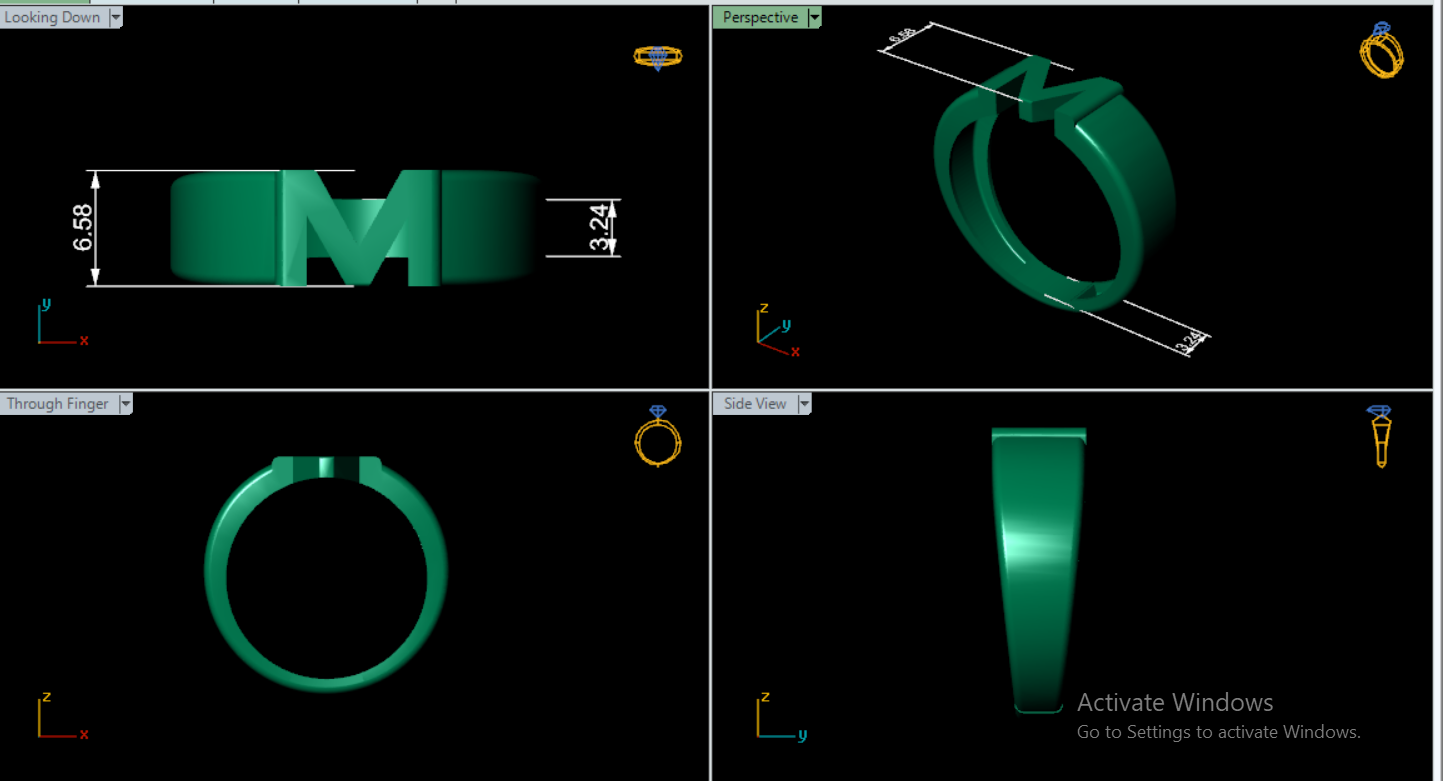Click the Looking Down viewport orientation ring icon
The image size is (1443, 781).
coord(657,57)
